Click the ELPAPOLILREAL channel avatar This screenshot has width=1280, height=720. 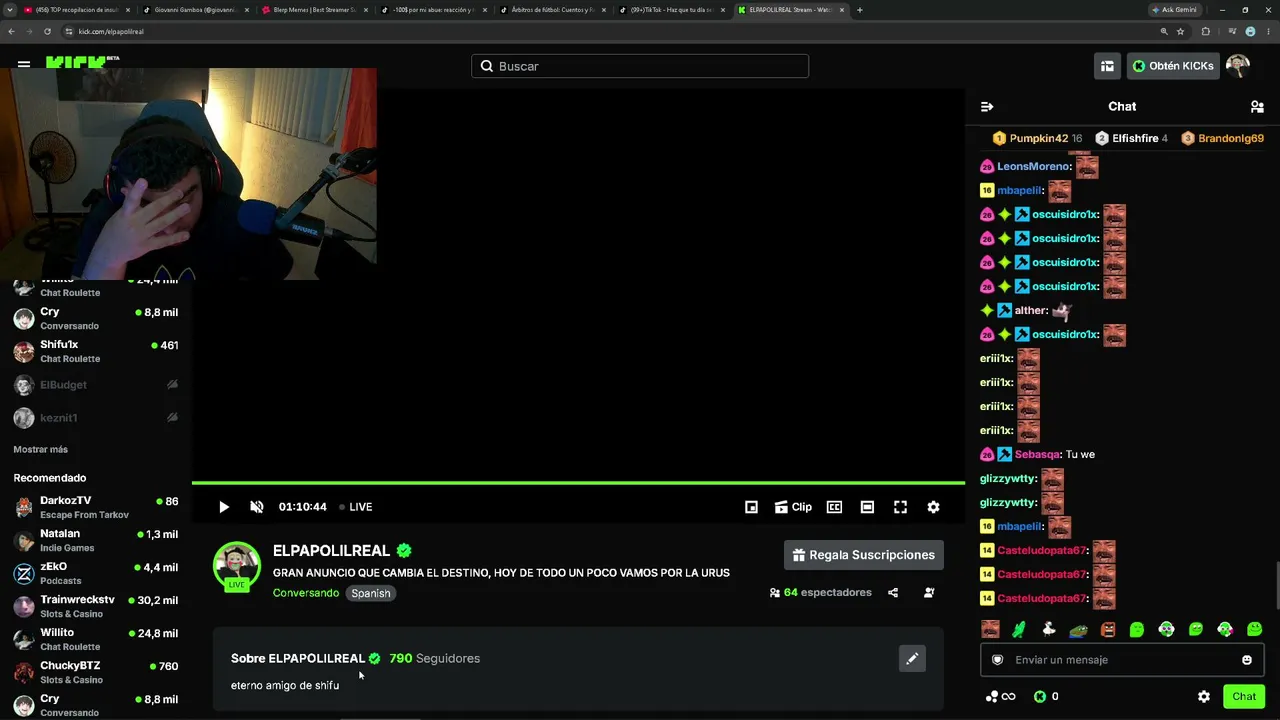[x=237, y=566]
